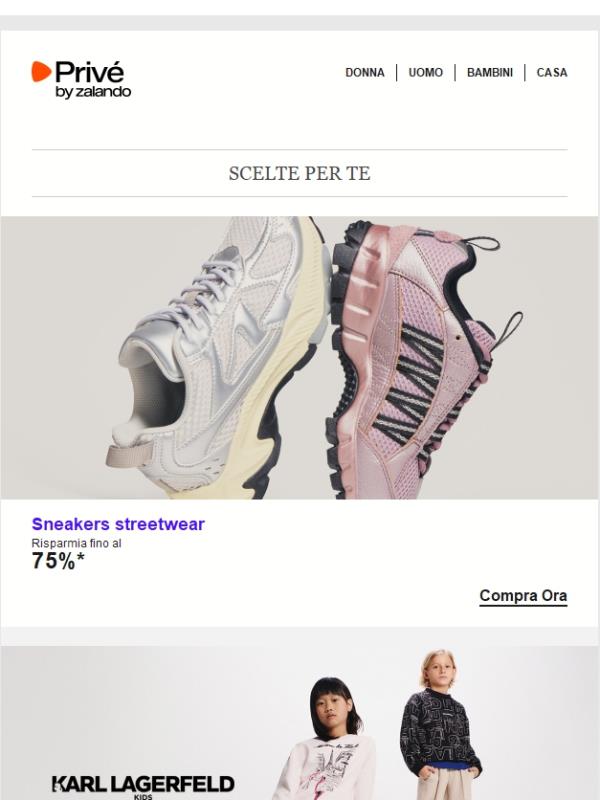Open the Sneakers streetwear title link
Screen dimensions: 600x800
point(118,524)
